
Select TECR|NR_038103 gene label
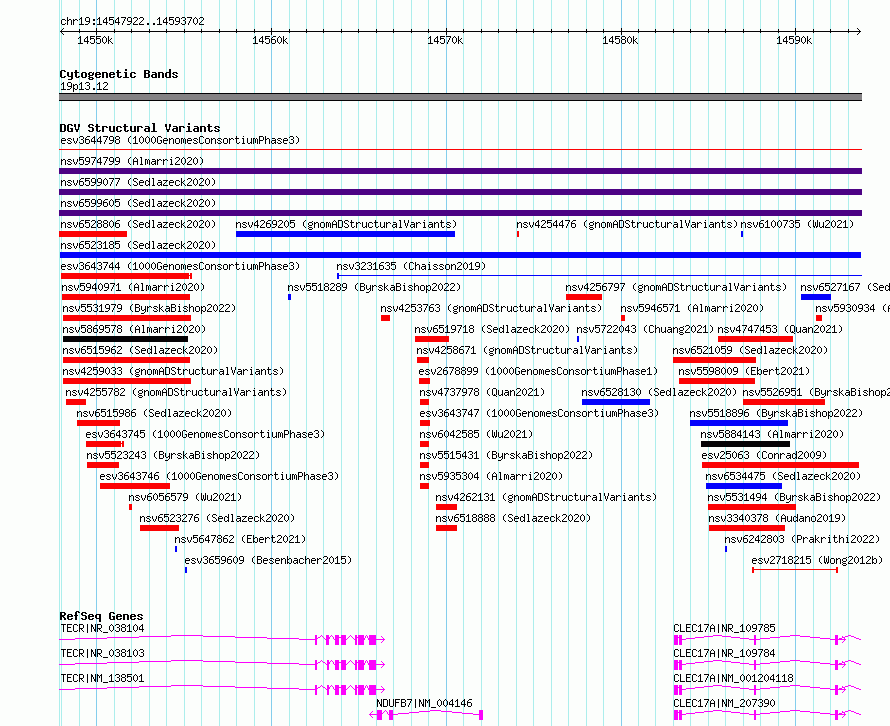(x=102, y=653)
